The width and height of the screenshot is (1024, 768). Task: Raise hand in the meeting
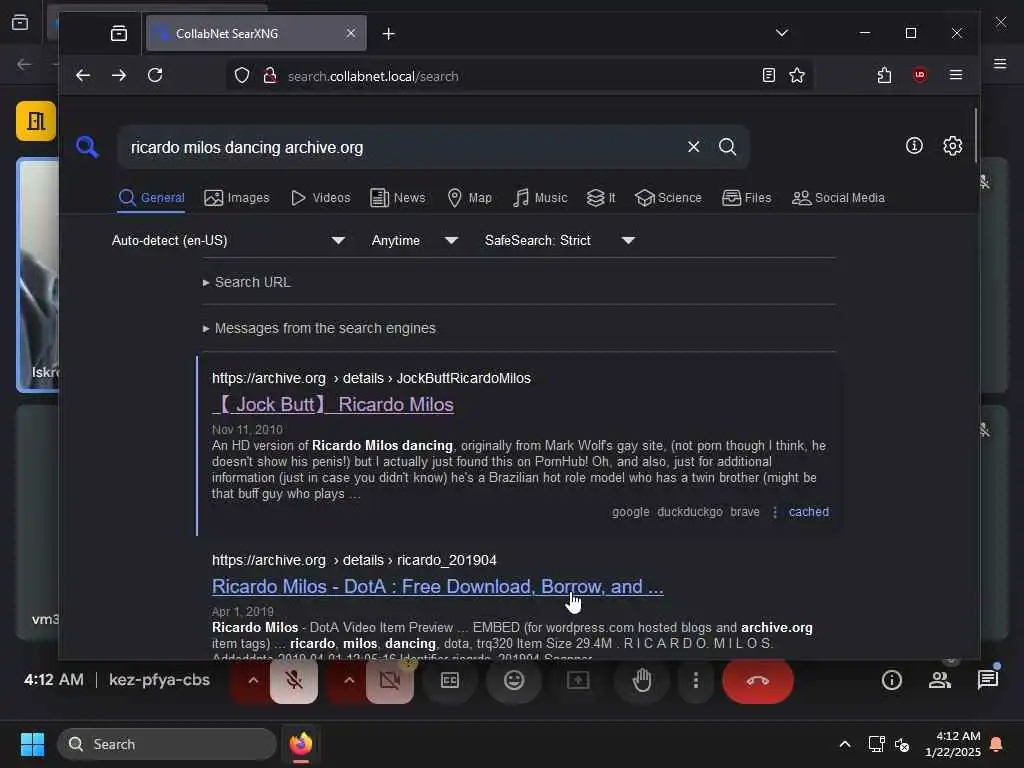tap(642, 680)
